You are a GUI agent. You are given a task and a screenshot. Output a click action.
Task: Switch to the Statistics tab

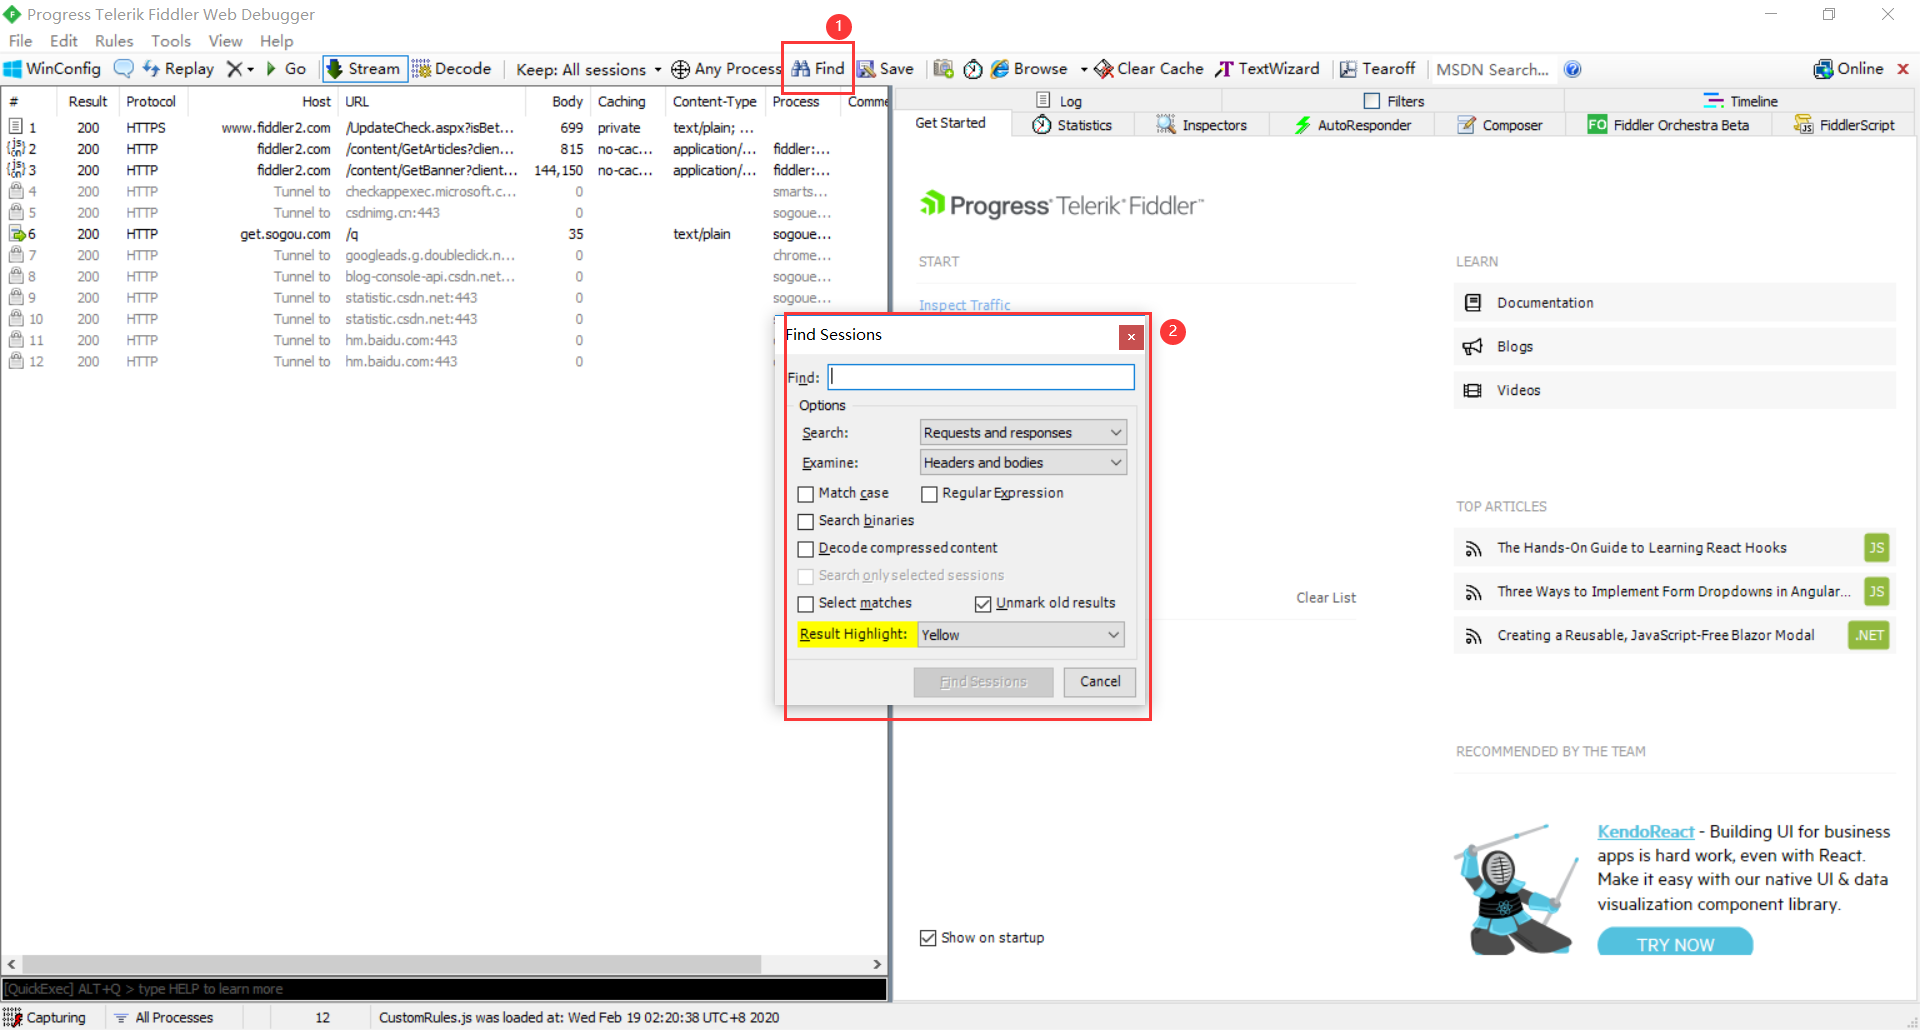1072,125
